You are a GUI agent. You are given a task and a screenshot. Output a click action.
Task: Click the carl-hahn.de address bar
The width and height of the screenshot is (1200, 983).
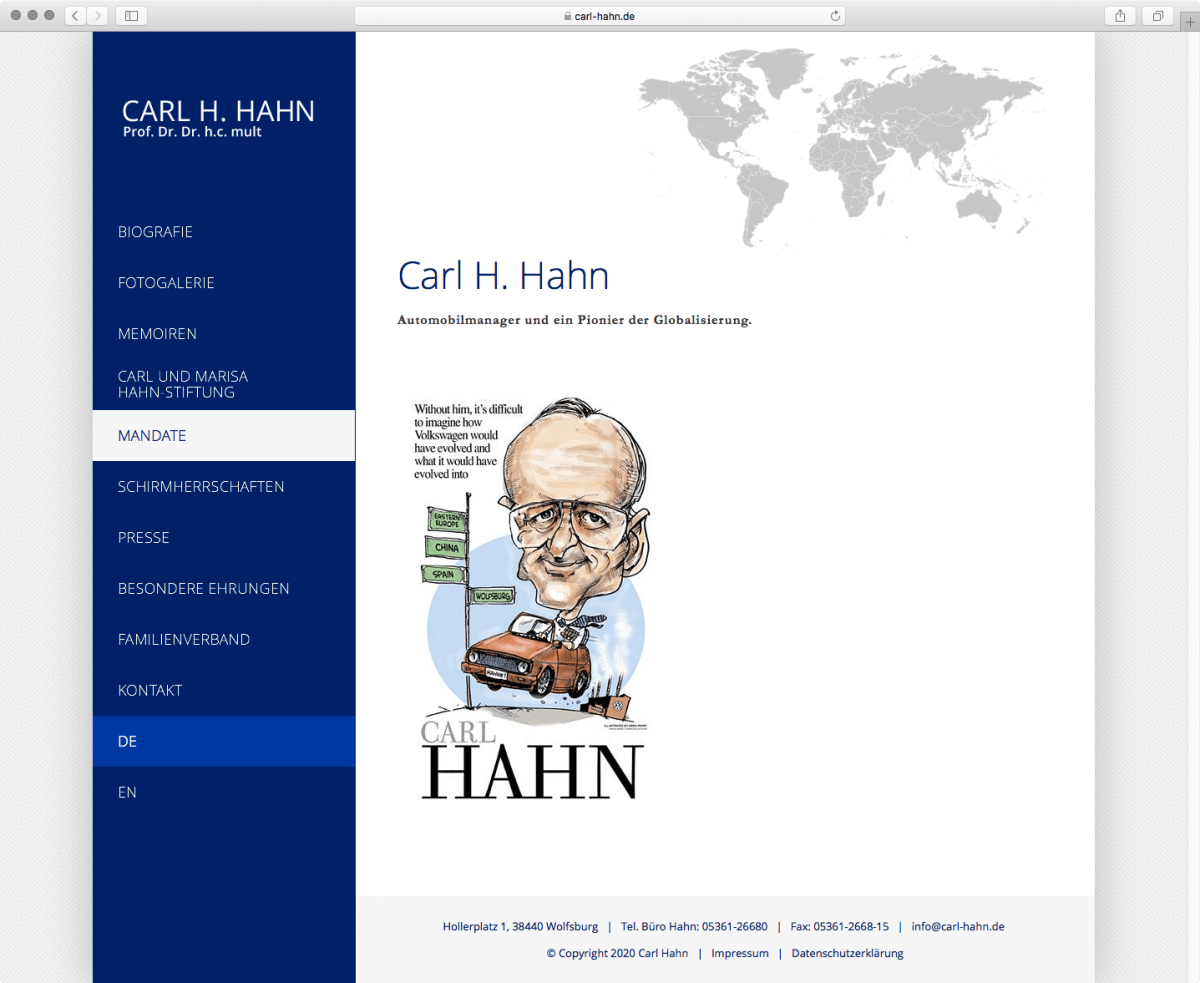600,16
